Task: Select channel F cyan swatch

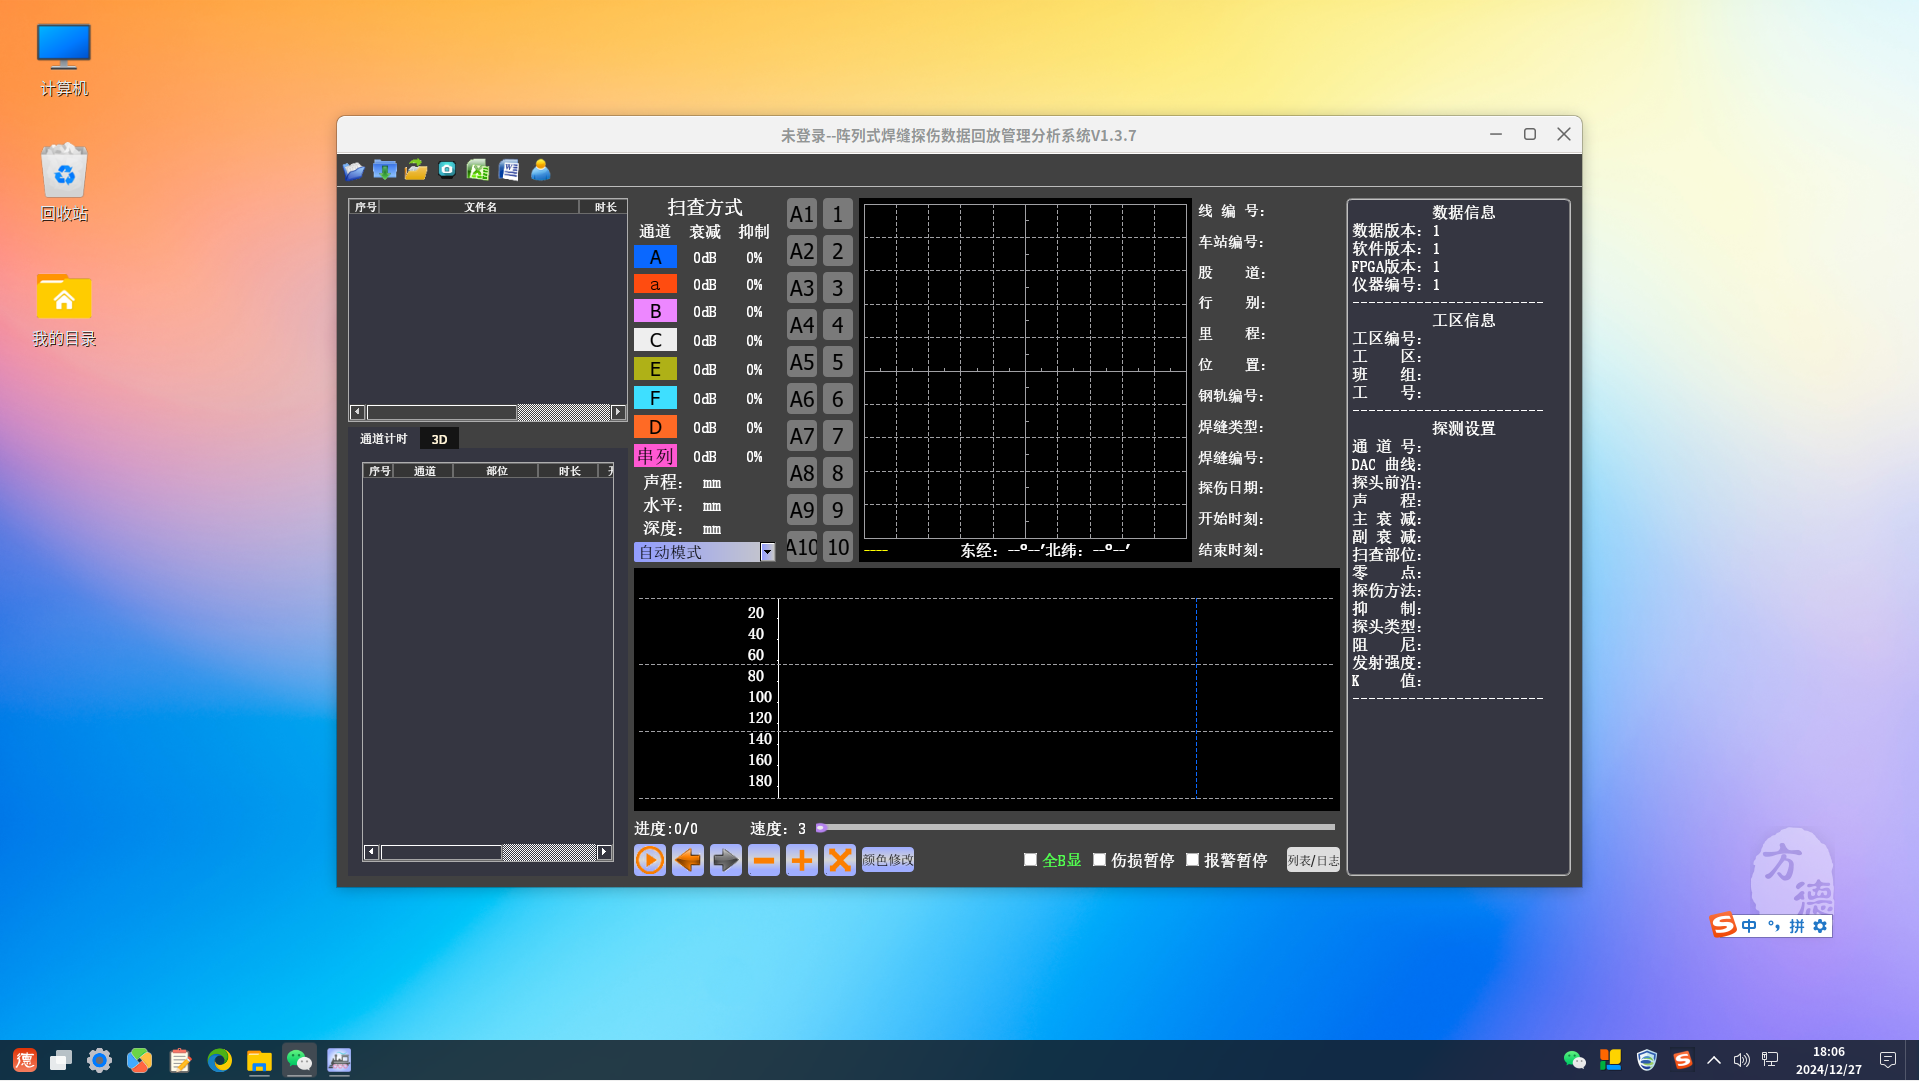Action: click(655, 398)
